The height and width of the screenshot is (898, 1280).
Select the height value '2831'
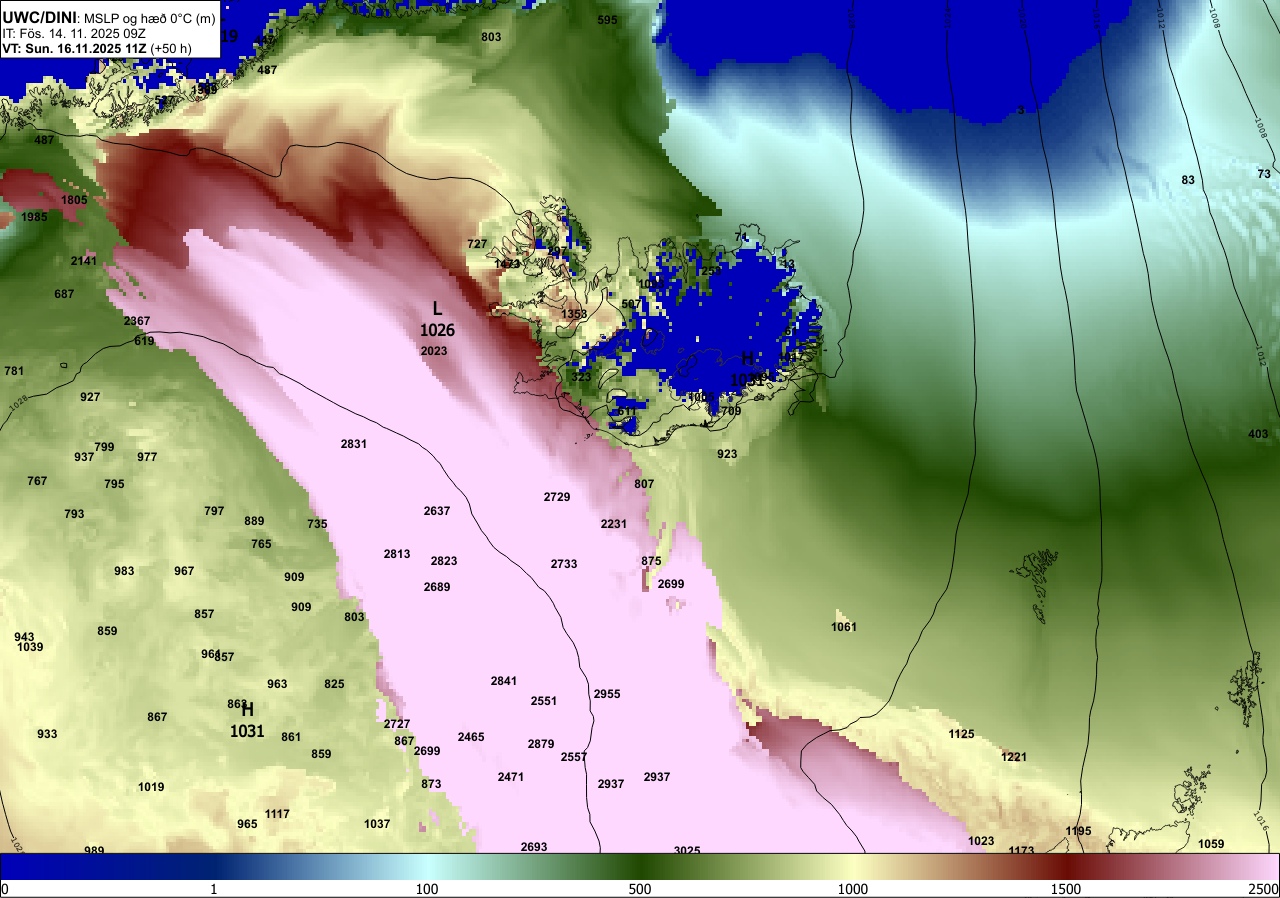[354, 443]
